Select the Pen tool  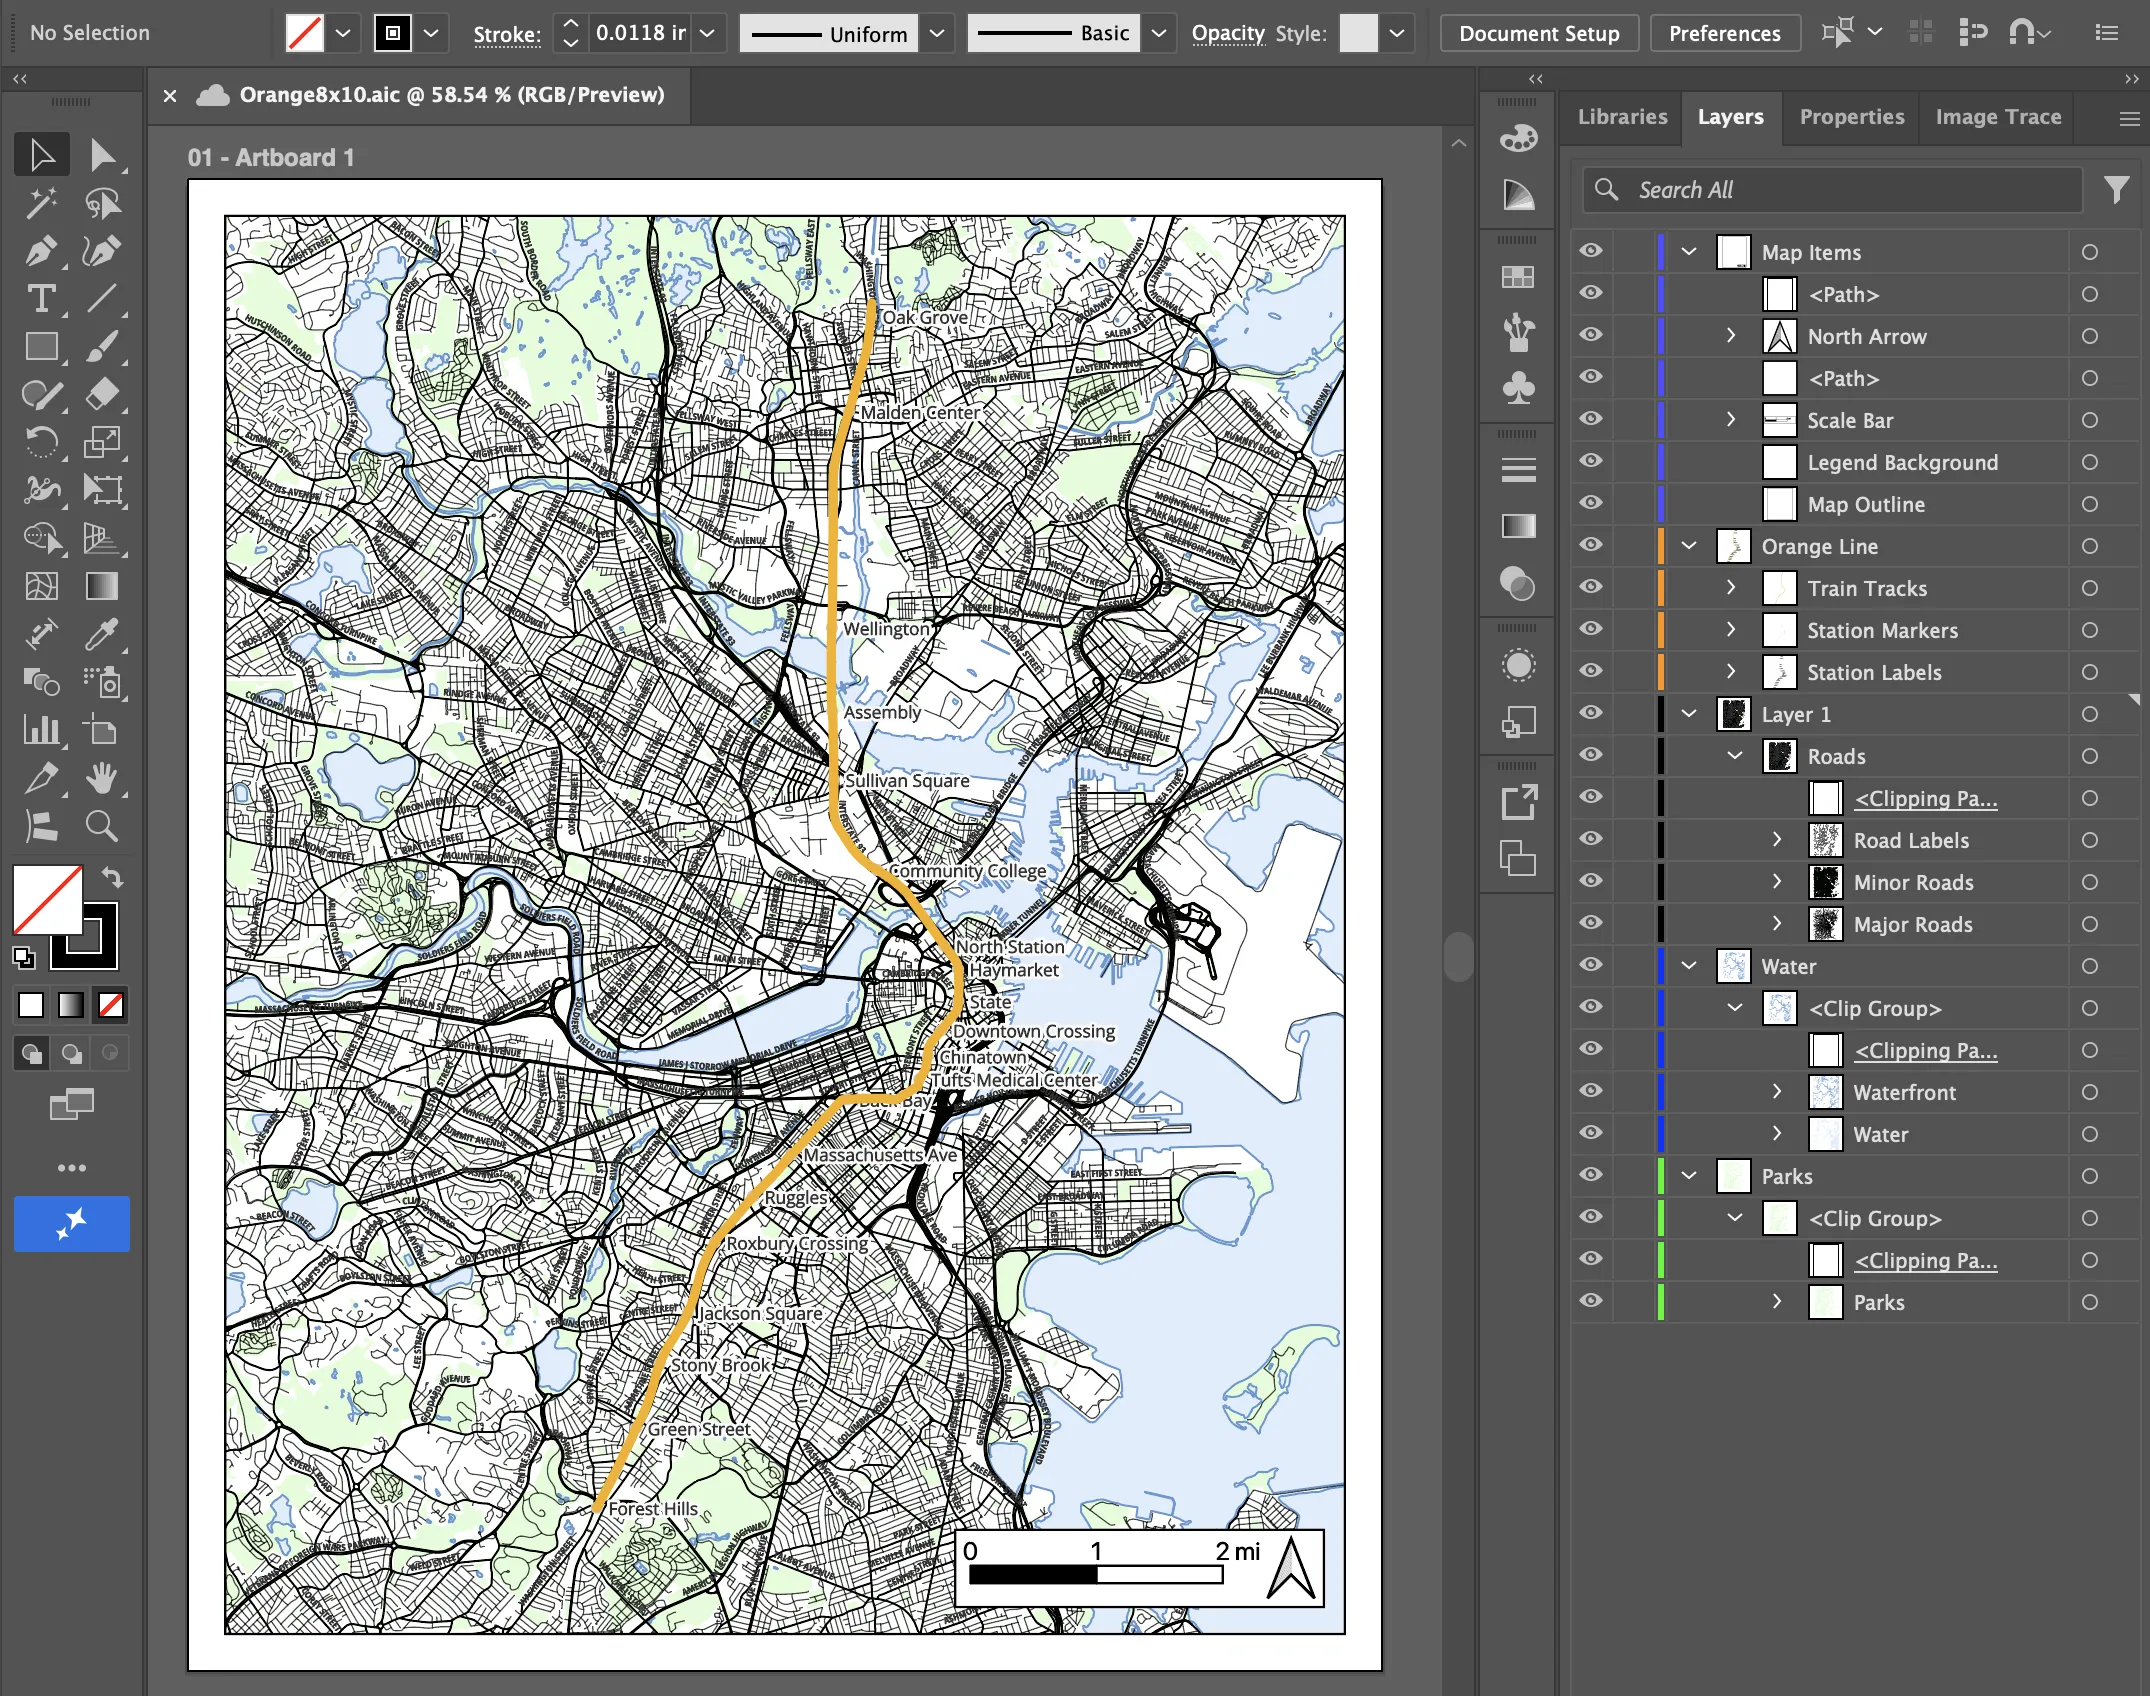[41, 251]
